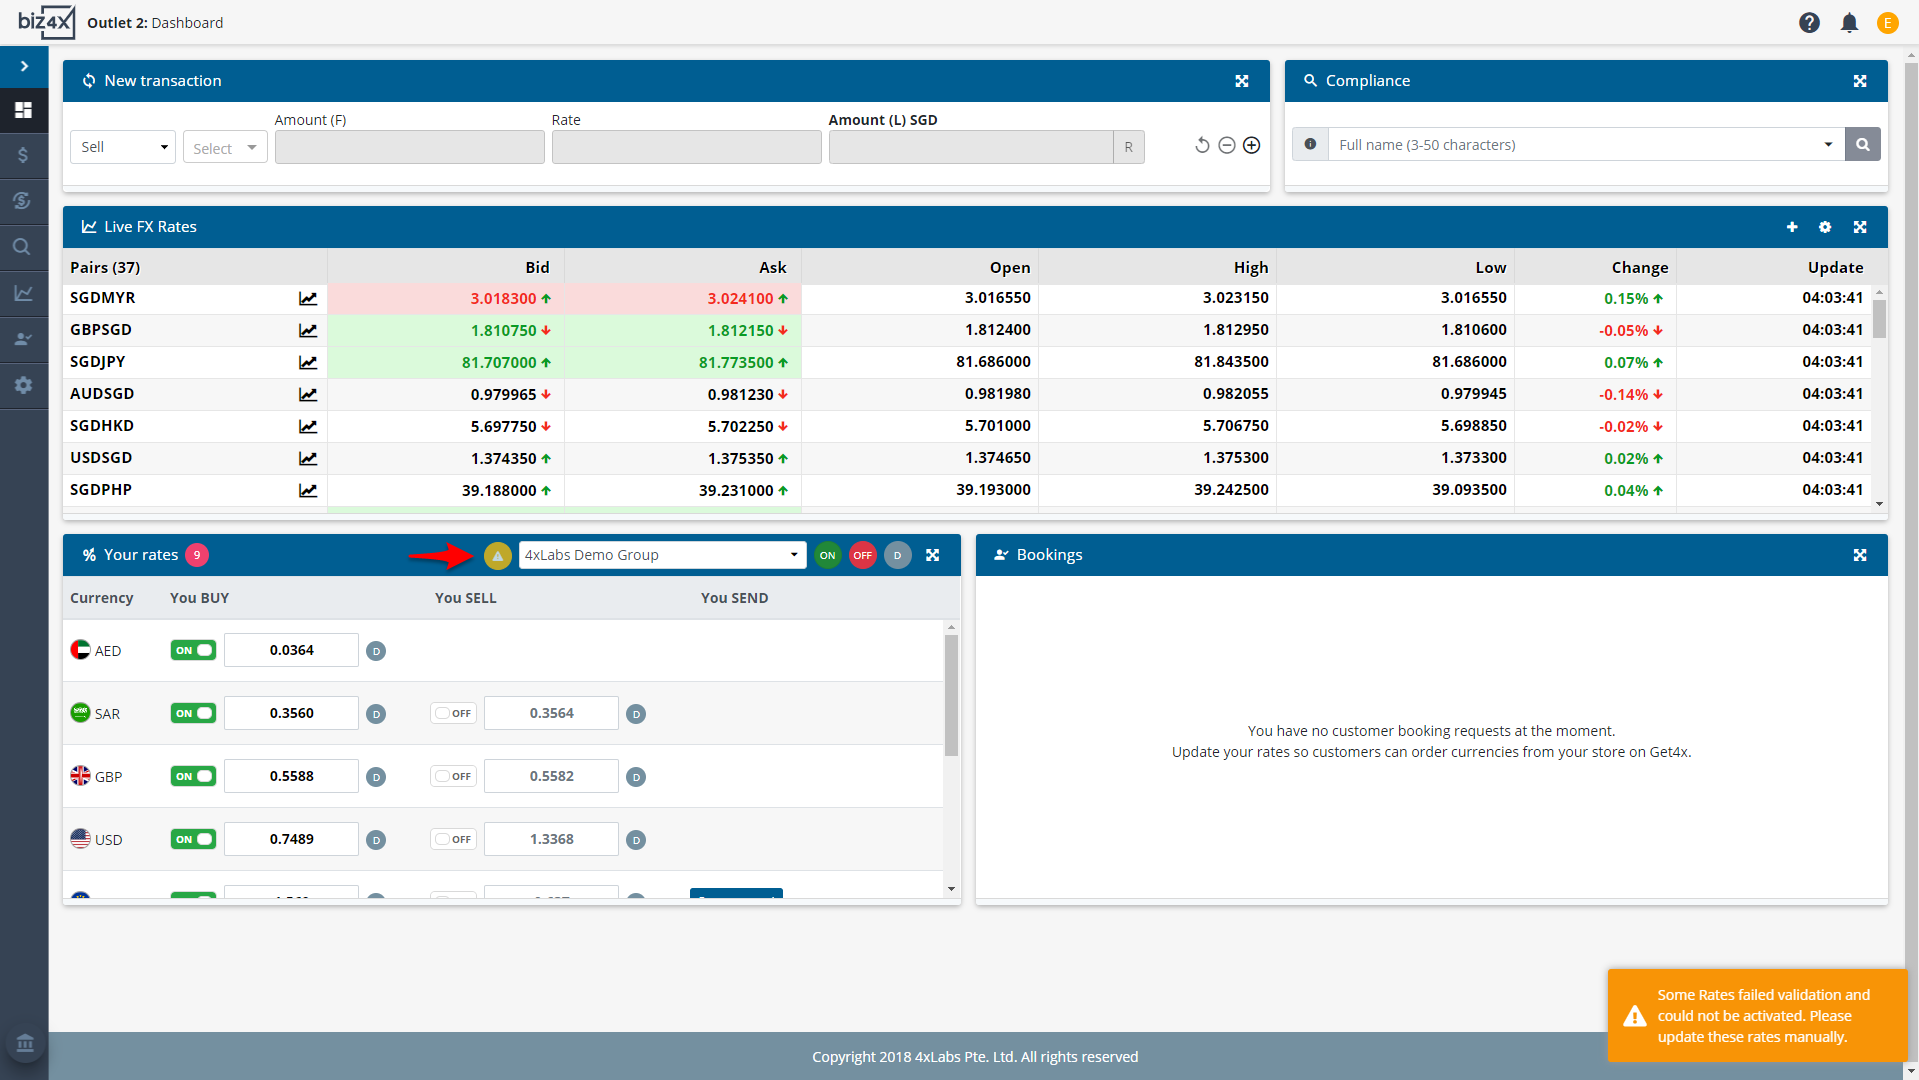Open the search sidebar icon
The image size is (1919, 1080).
(x=24, y=247)
